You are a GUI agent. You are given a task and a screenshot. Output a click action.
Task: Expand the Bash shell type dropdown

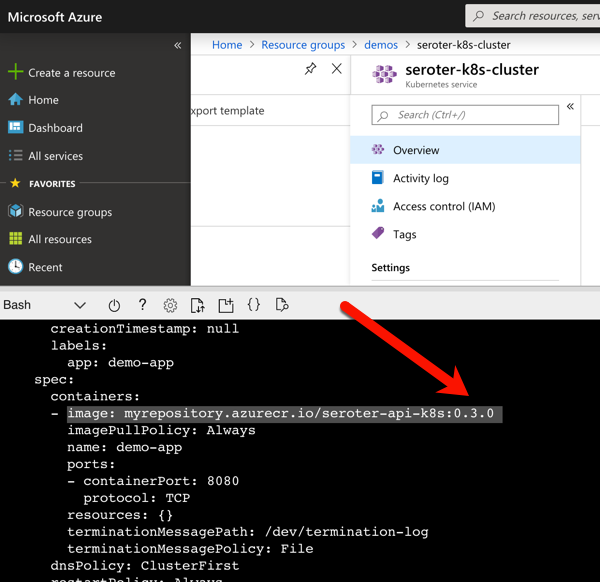coord(80,305)
